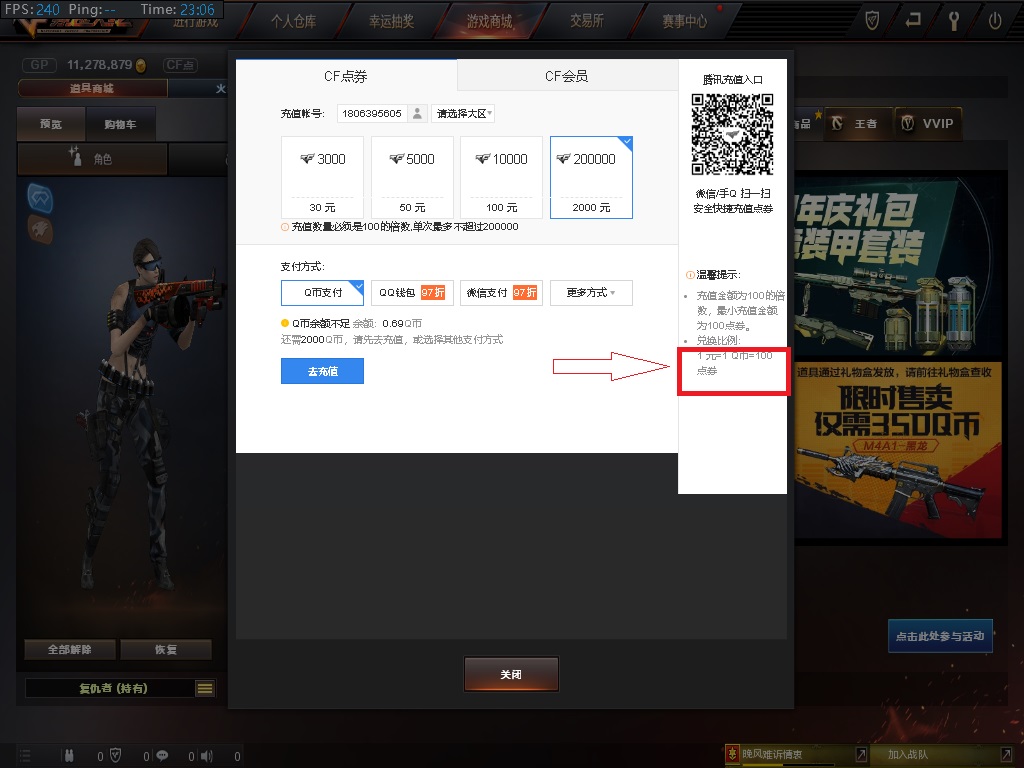
Task: Close the recharge dialog with 关闭
Action: pyautogui.click(x=511, y=674)
